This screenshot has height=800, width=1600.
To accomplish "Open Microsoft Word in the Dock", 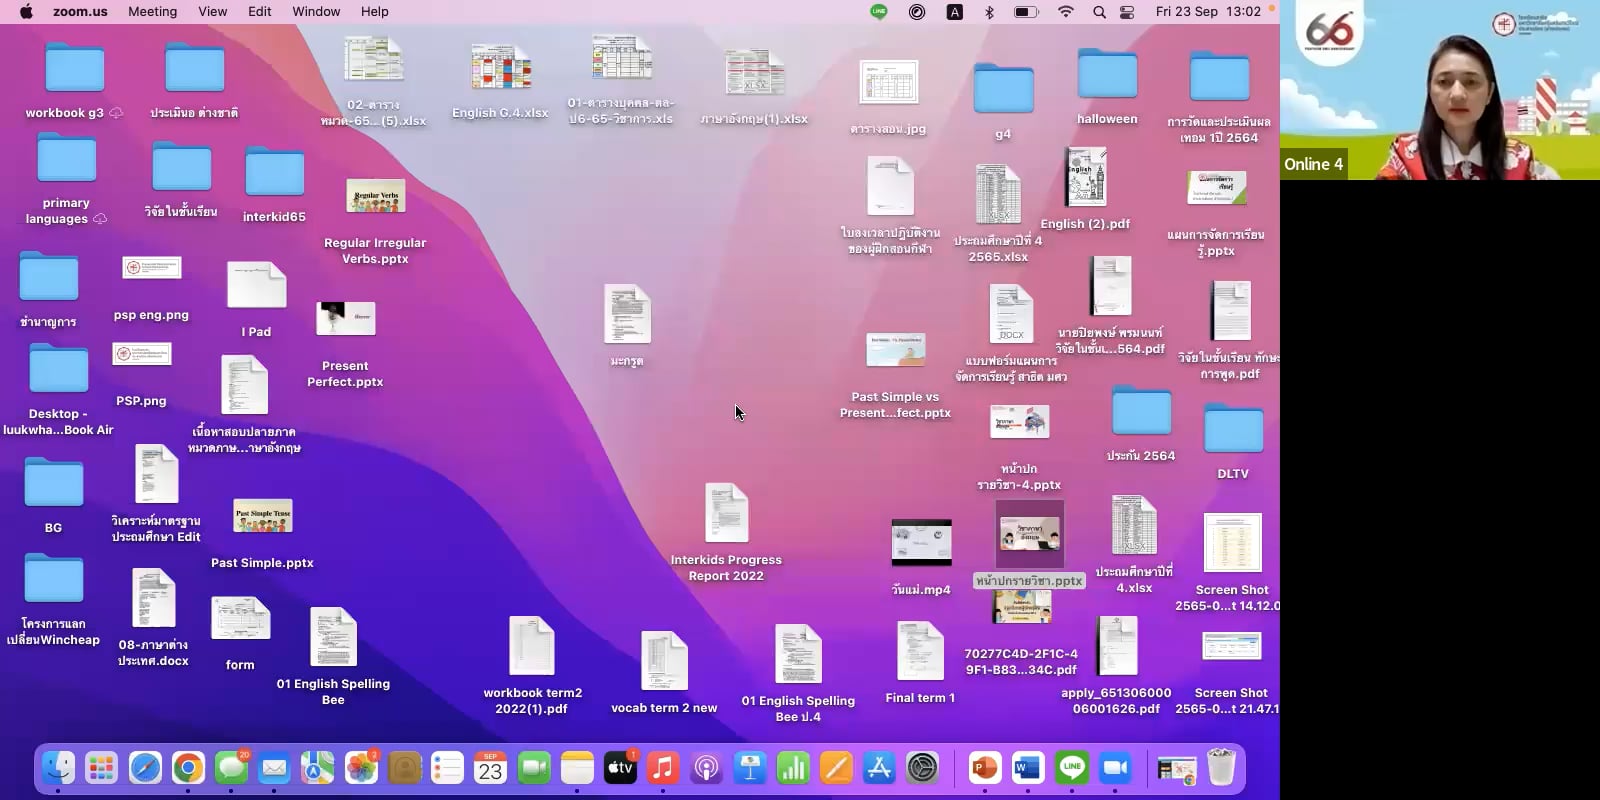I will [x=1028, y=768].
